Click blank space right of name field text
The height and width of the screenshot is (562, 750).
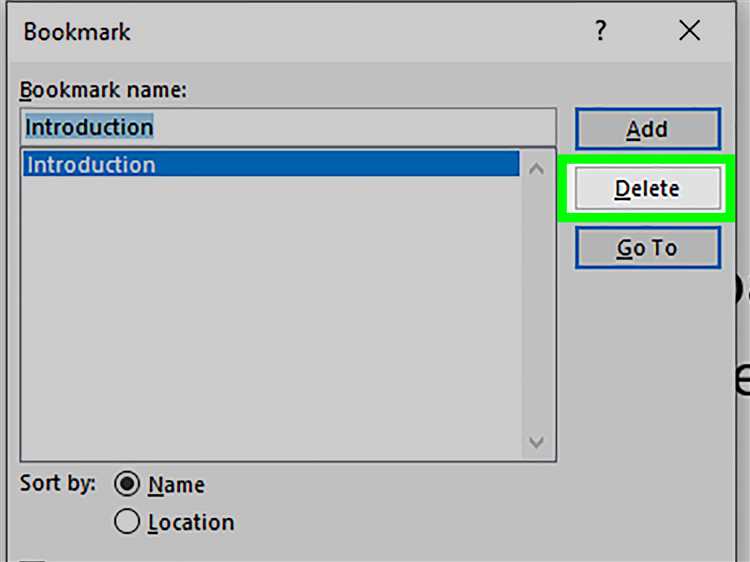click(x=354, y=127)
